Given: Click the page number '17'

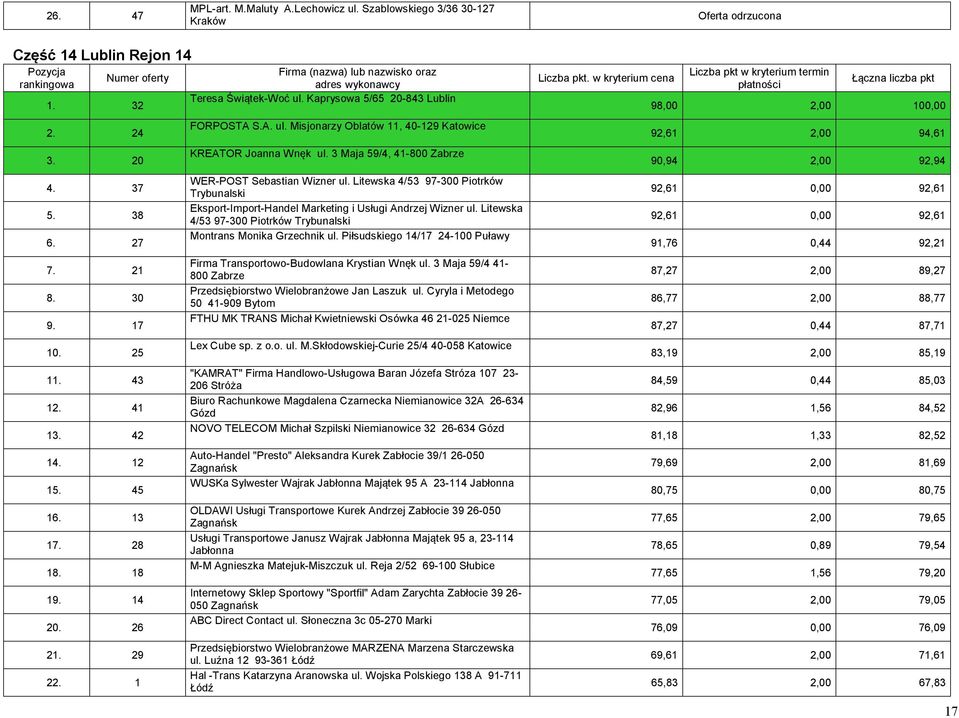Looking at the screenshot, I should [950, 711].
